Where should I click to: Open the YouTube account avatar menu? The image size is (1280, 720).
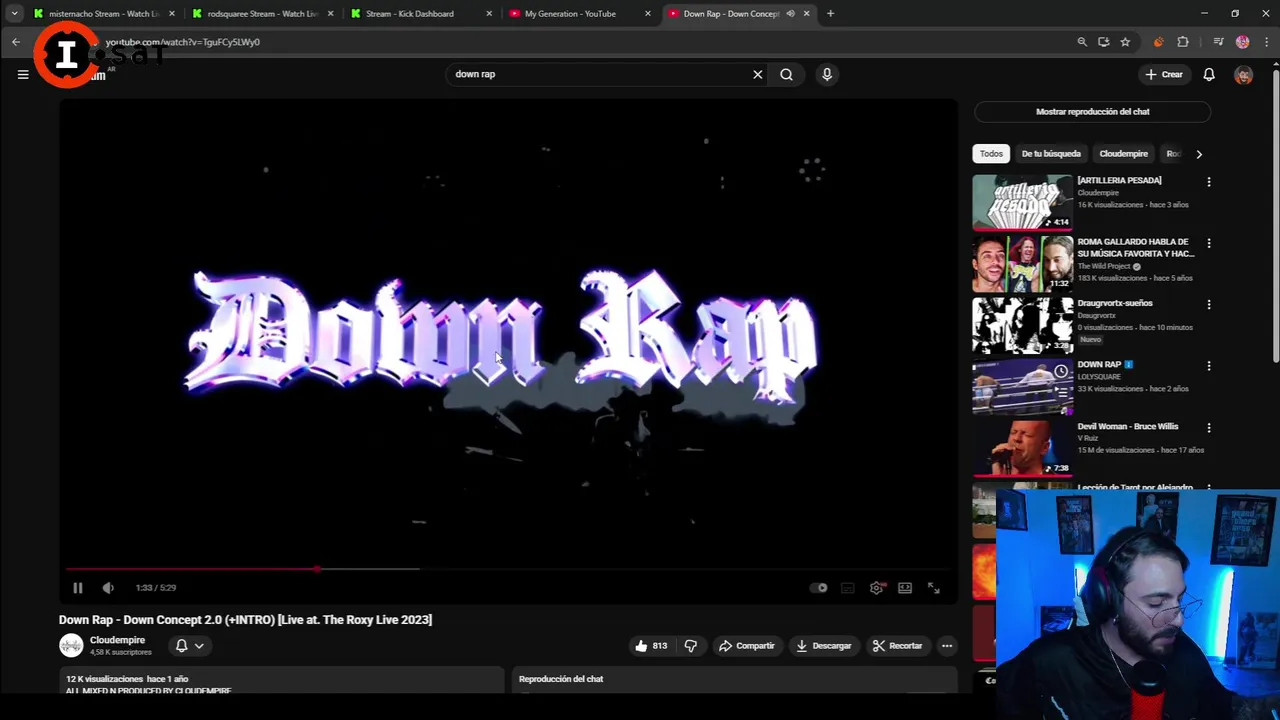[1244, 75]
